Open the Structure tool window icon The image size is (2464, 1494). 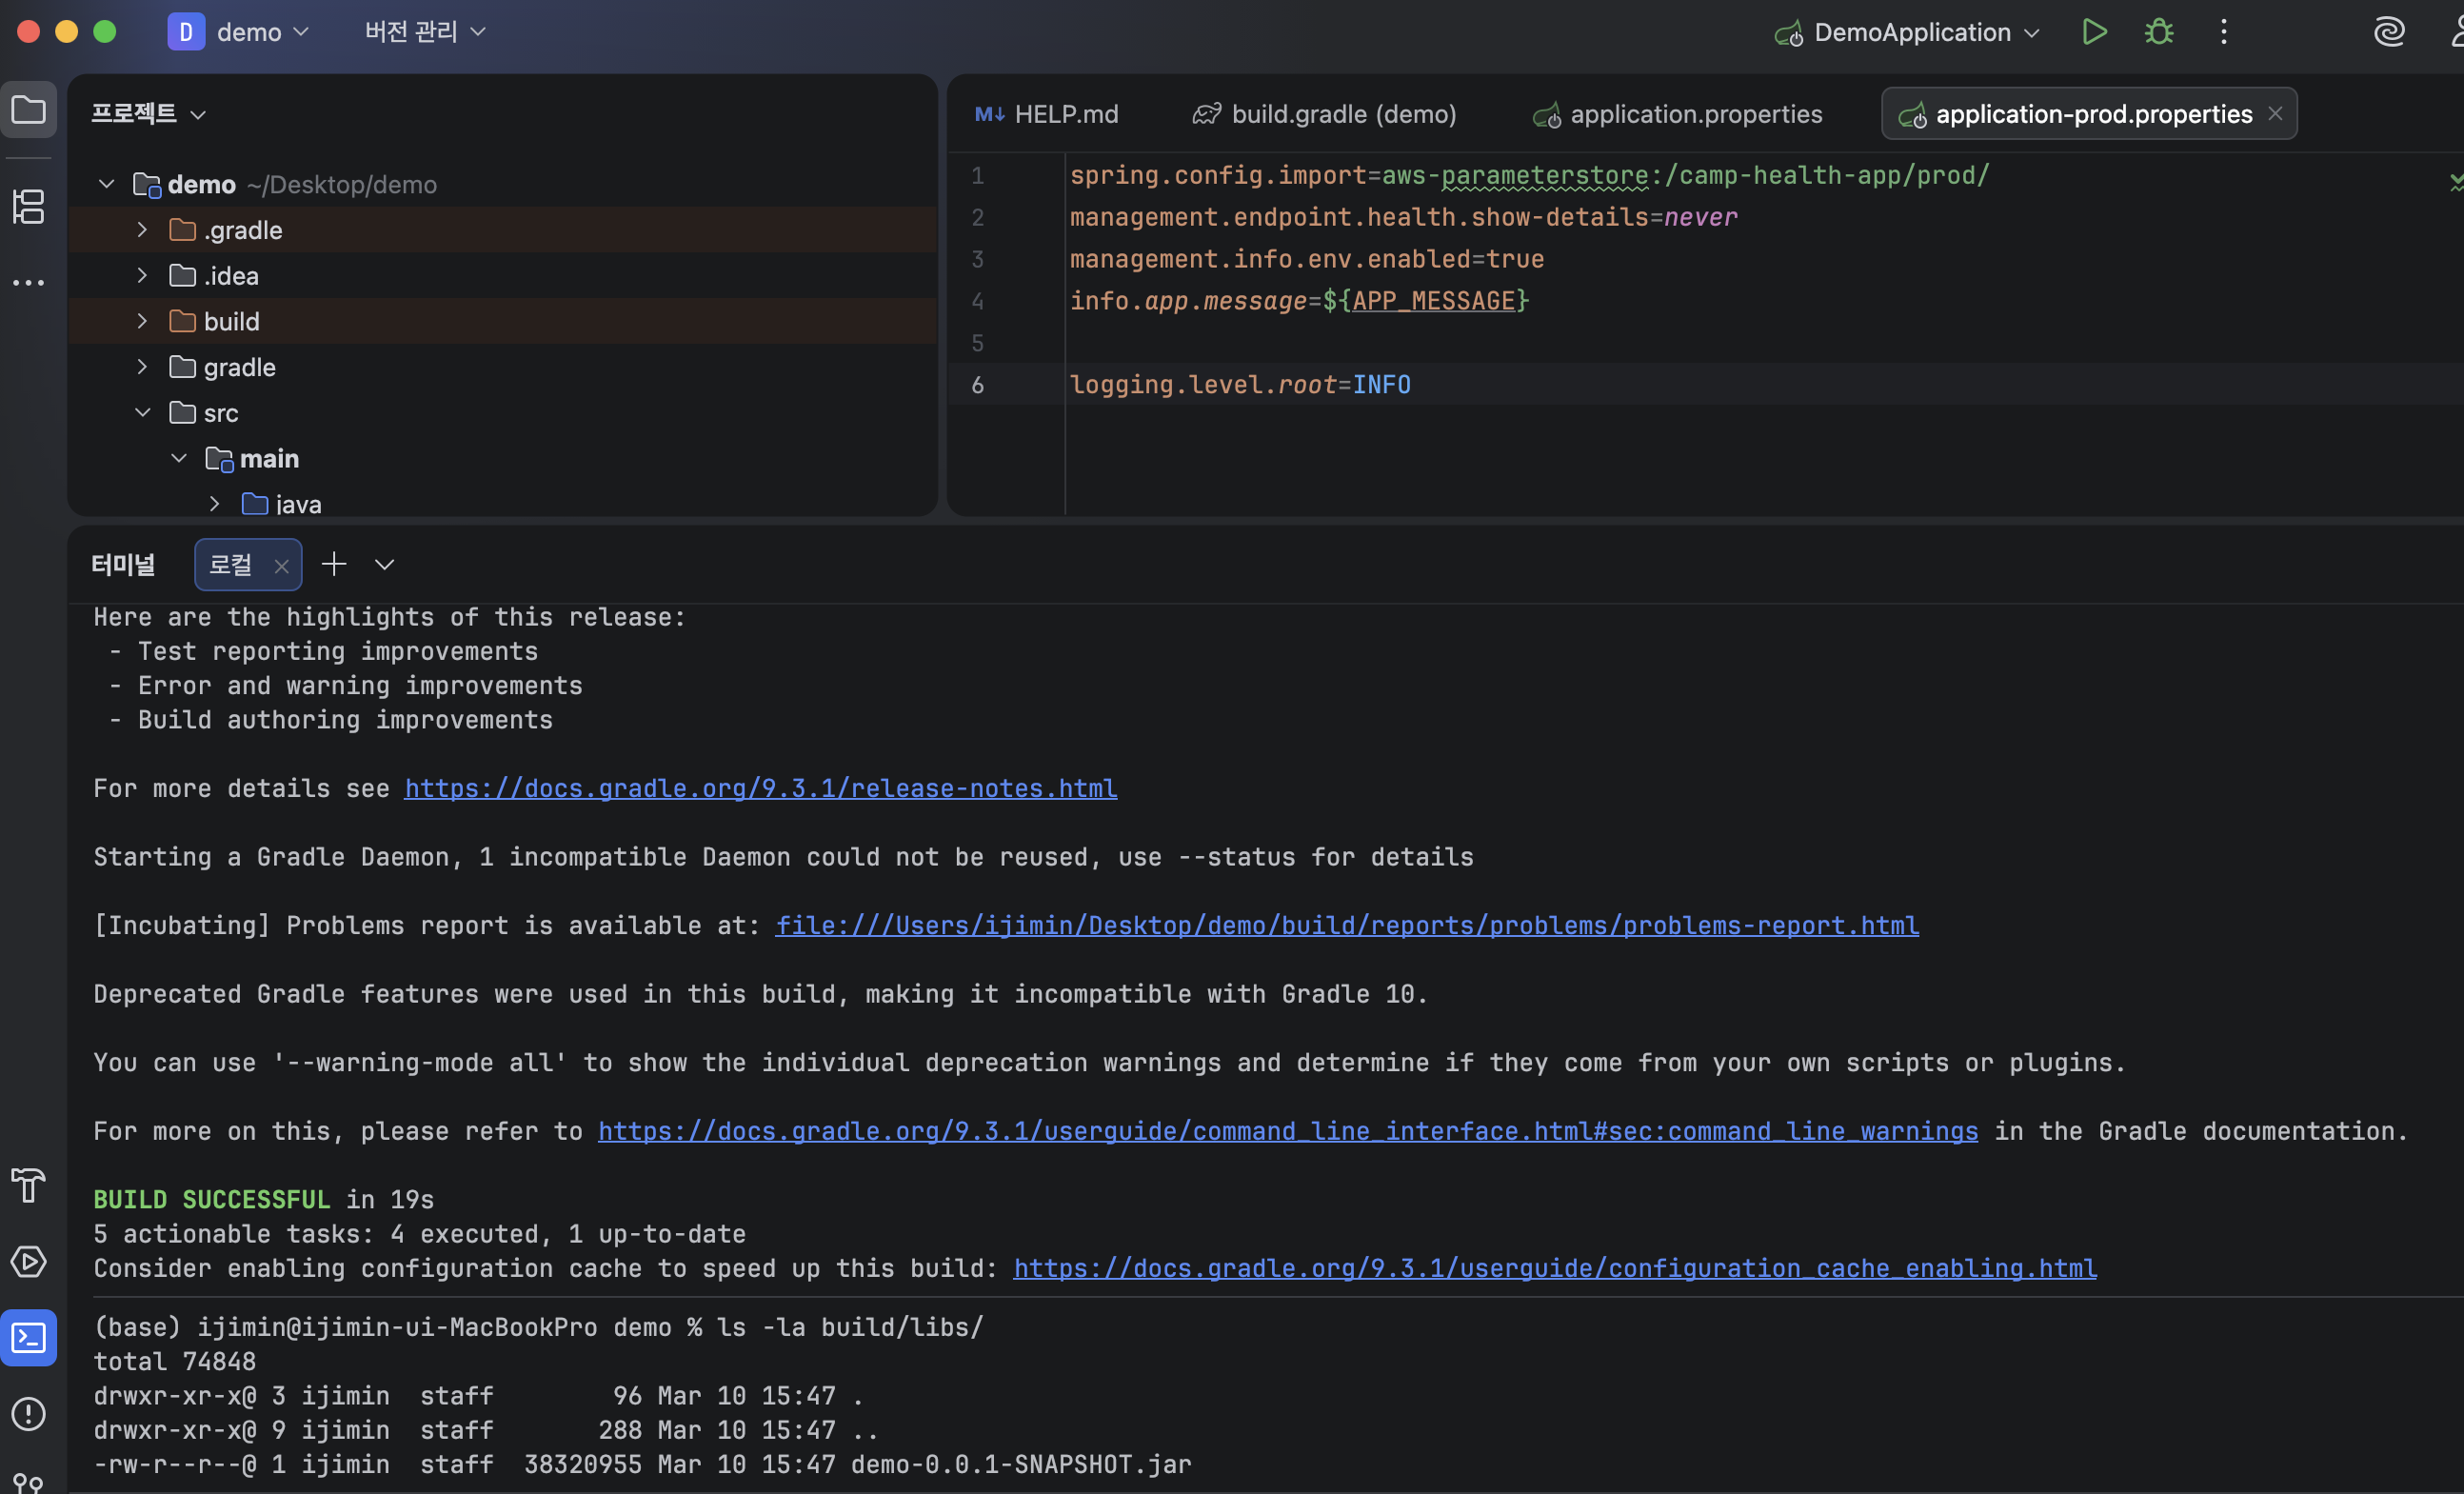tap(28, 207)
